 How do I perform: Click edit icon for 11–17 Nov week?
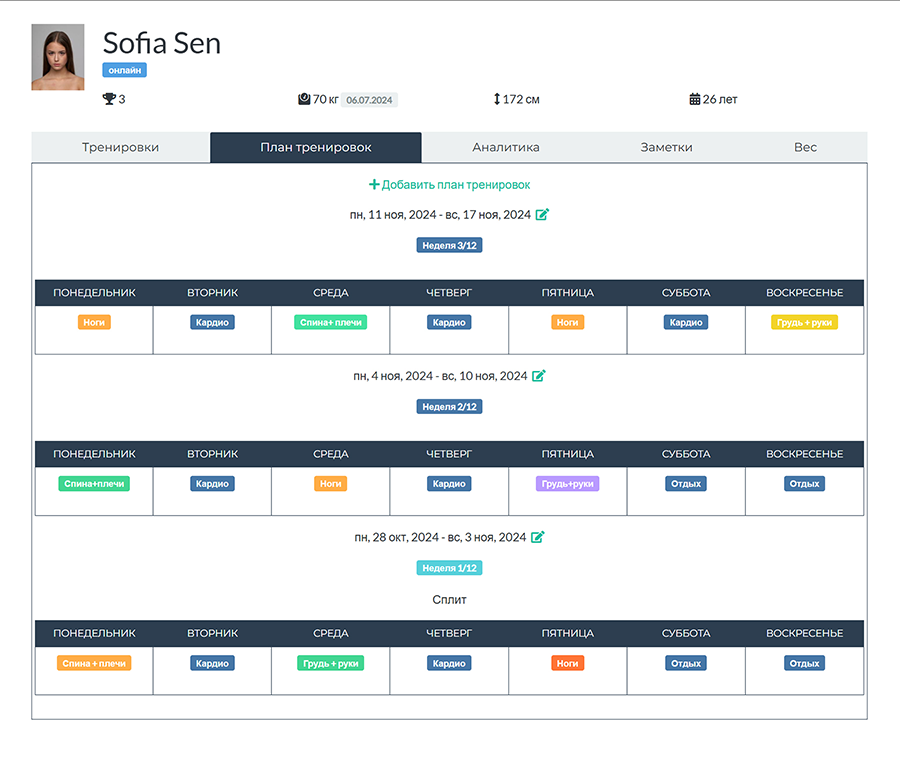click(542, 215)
